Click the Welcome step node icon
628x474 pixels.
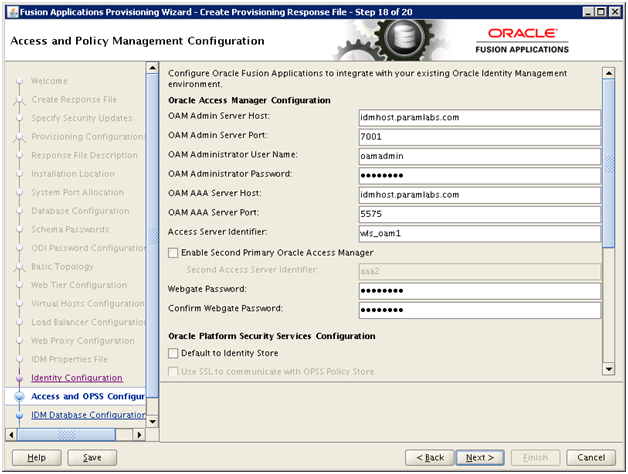click(19, 81)
